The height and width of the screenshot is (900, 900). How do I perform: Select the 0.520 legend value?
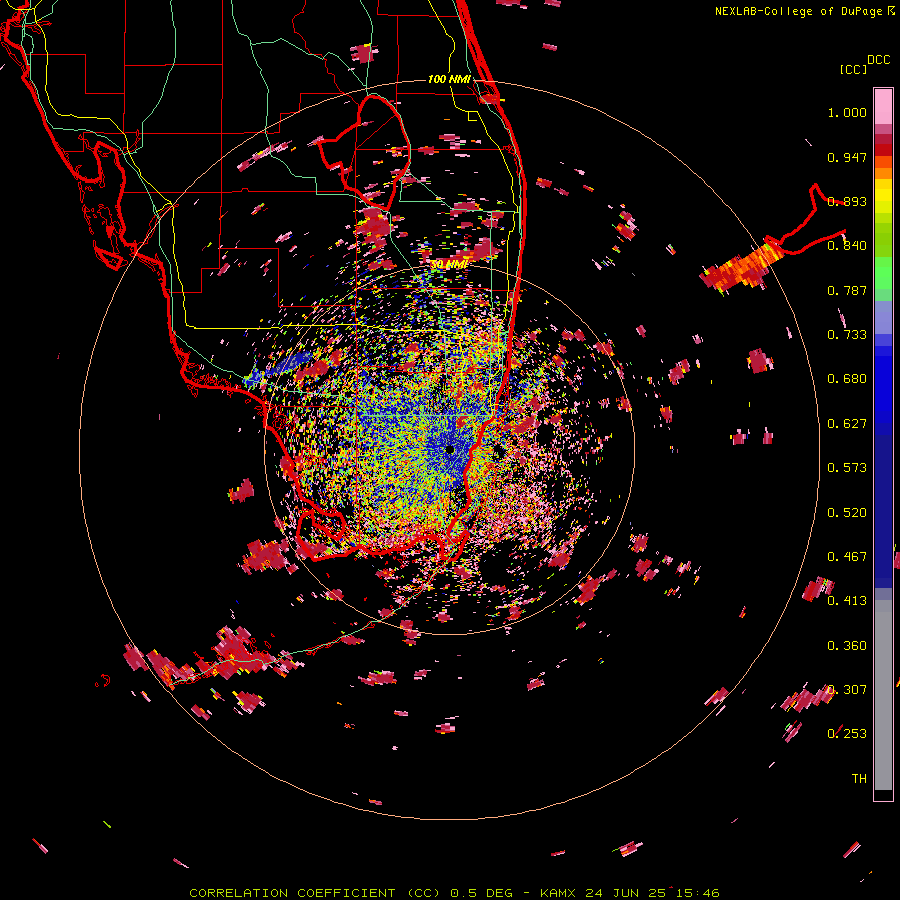point(847,513)
